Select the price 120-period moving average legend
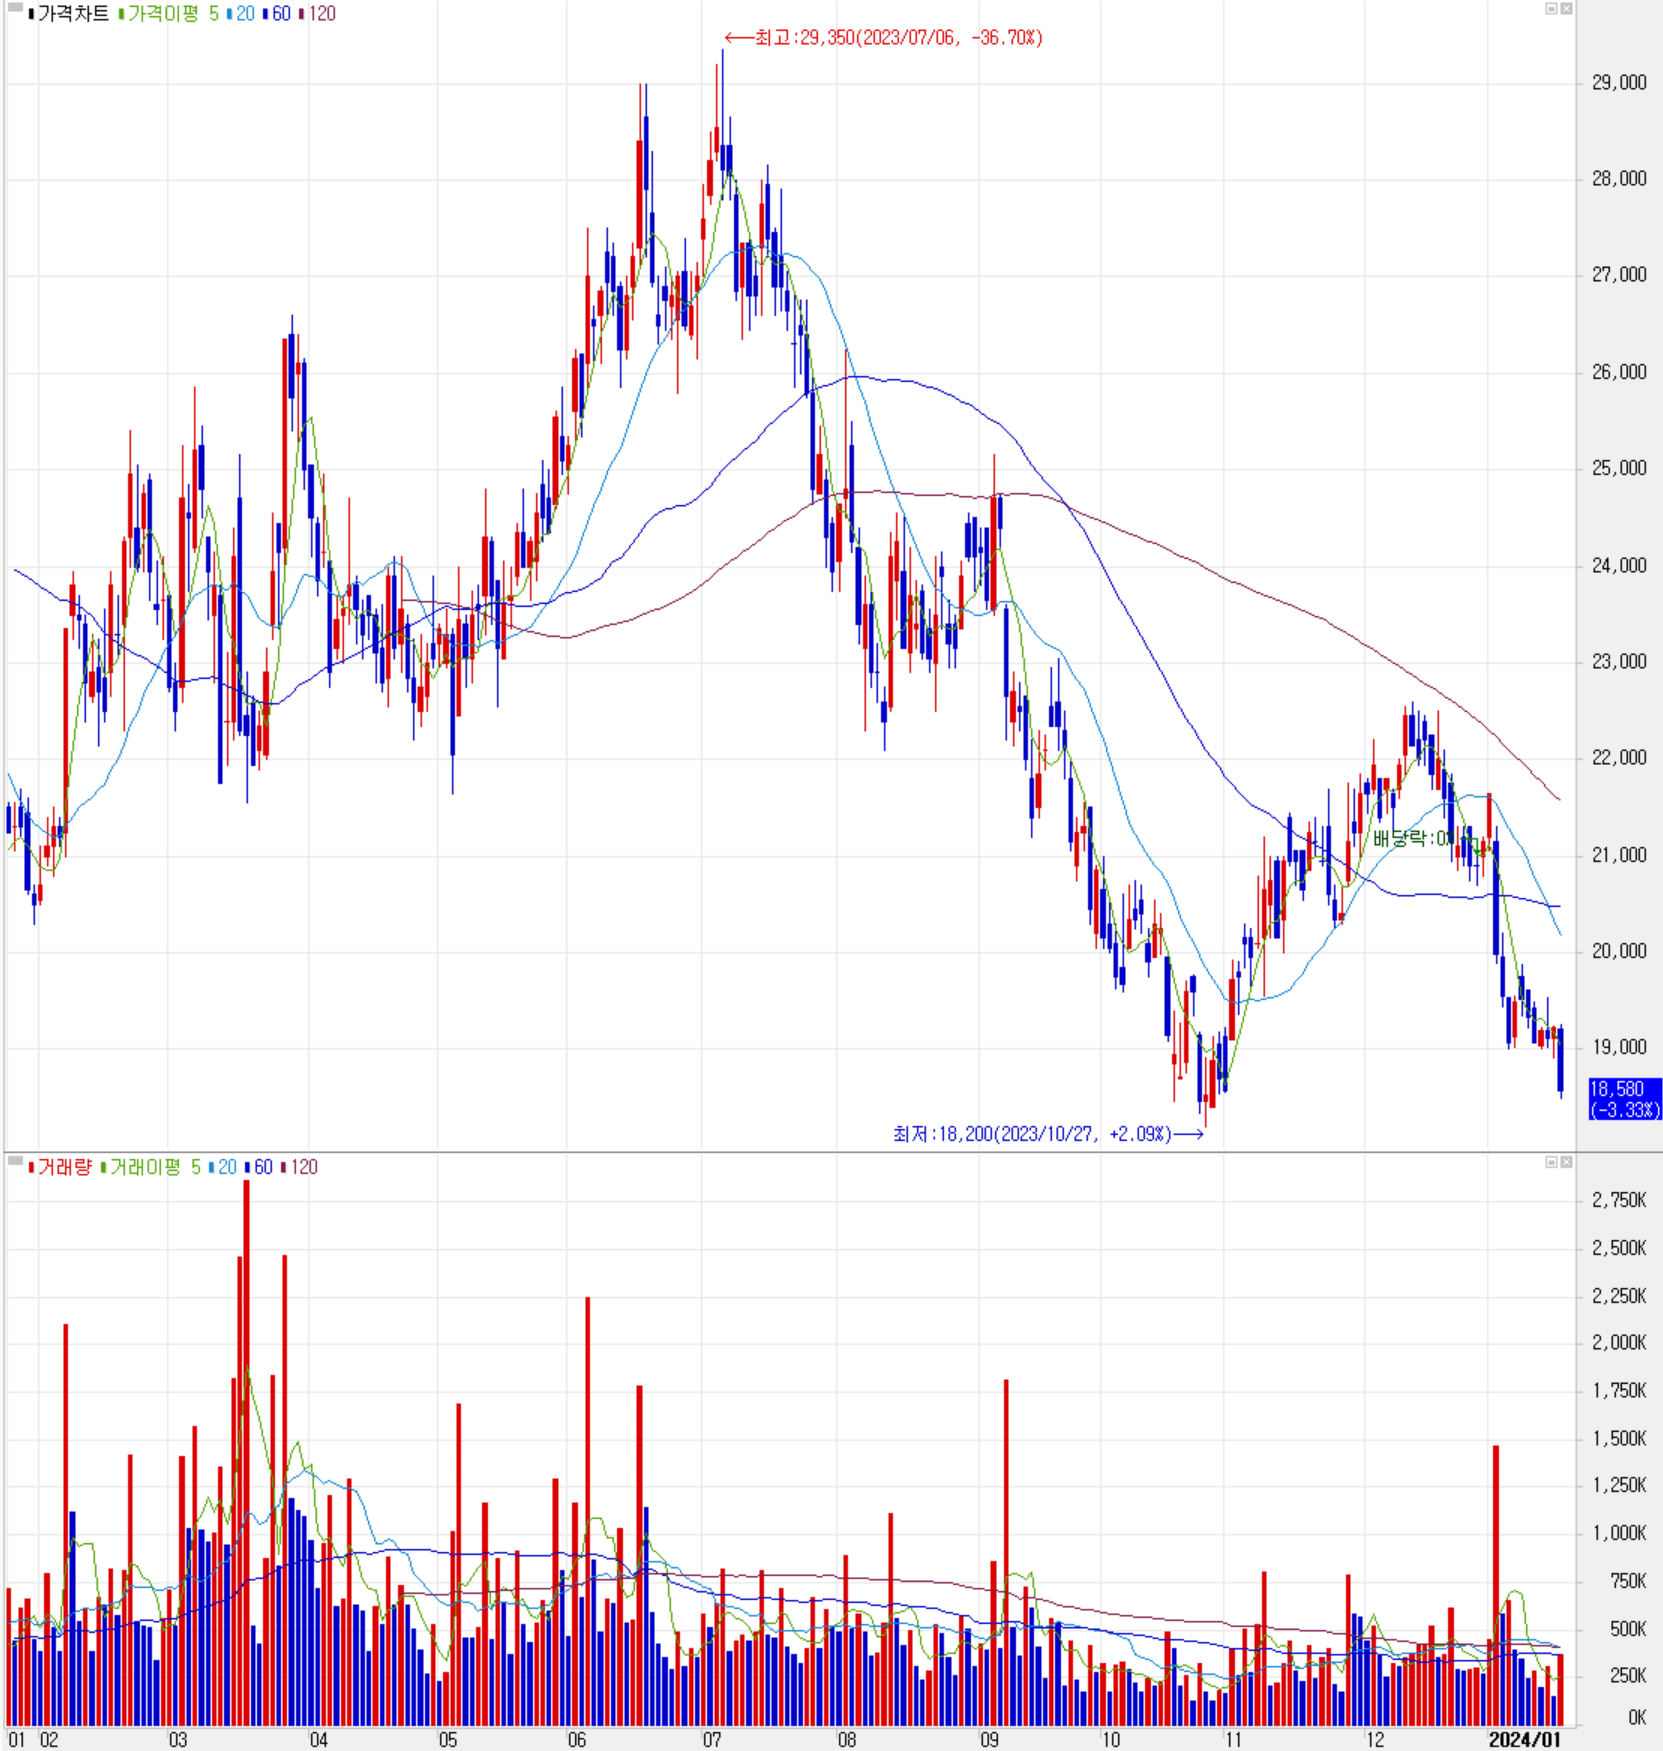 [x=317, y=14]
